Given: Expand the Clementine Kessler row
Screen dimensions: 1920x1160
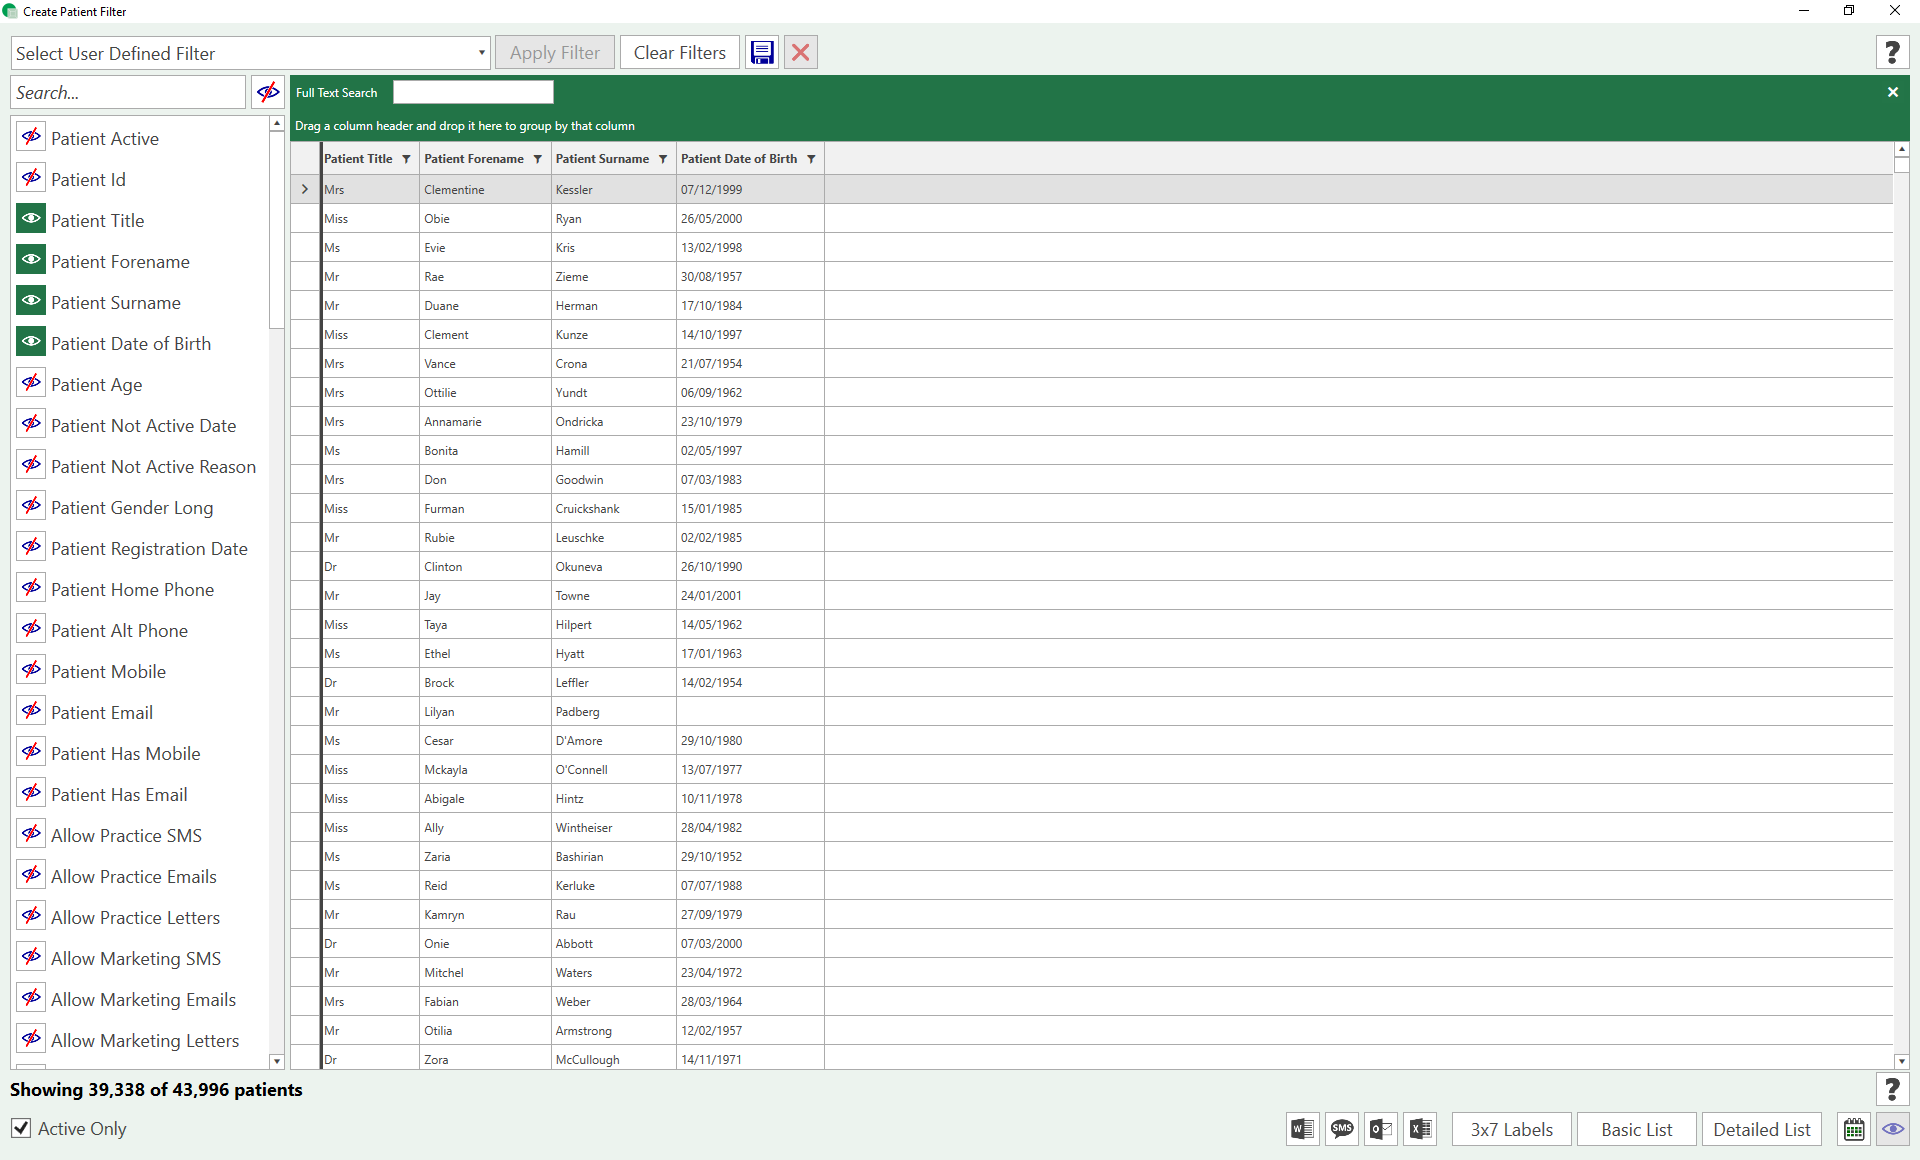Looking at the screenshot, I should [305, 189].
